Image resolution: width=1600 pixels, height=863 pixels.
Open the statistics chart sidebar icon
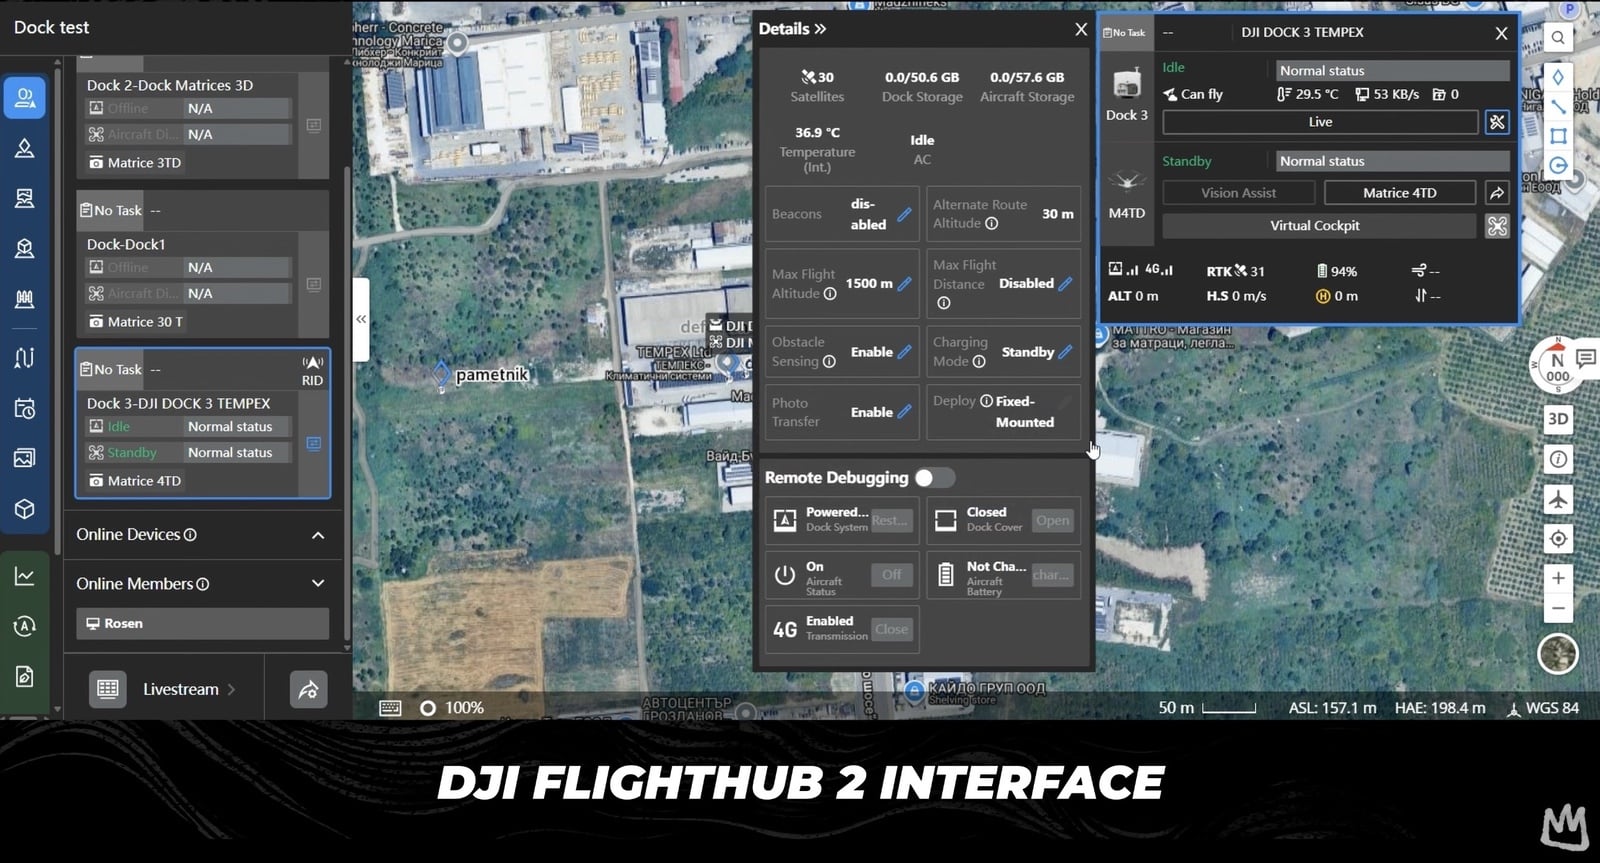[24, 576]
